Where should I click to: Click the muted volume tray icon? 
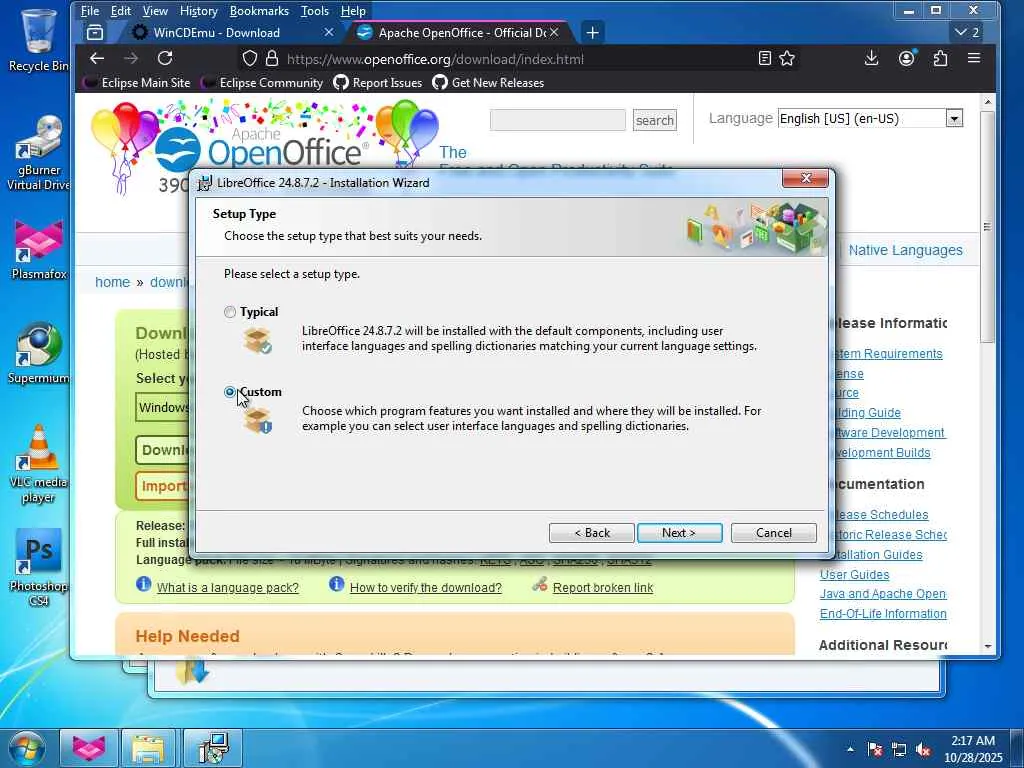point(923,750)
